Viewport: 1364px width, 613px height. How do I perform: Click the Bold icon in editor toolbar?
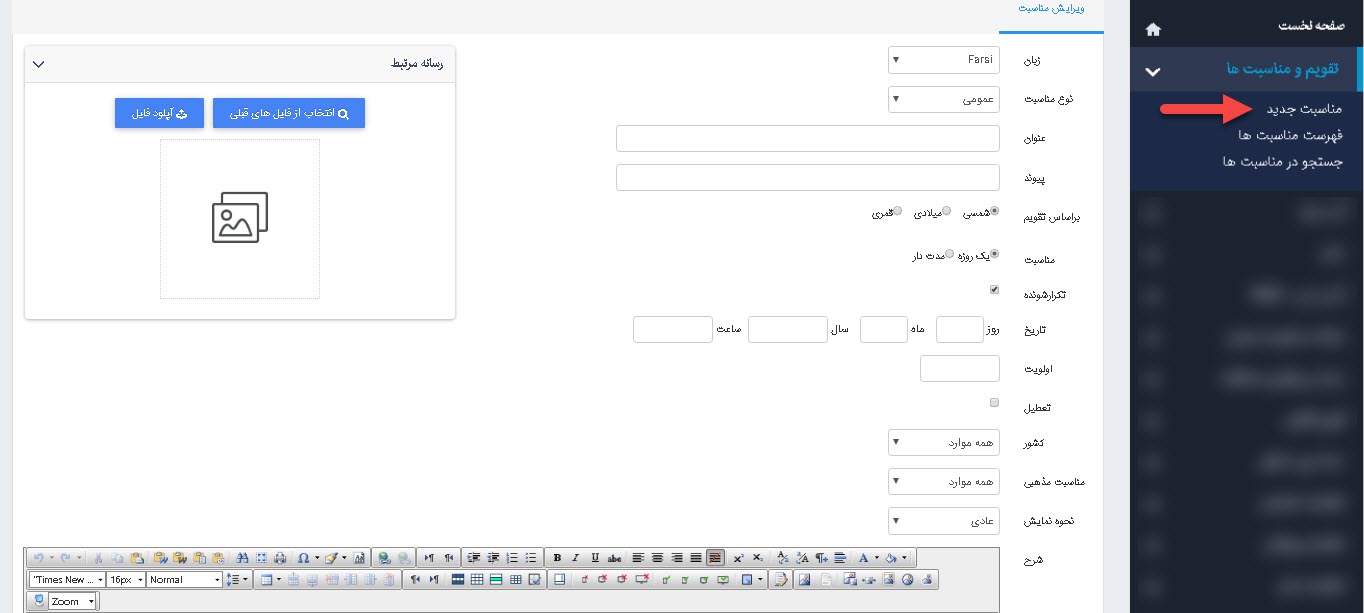(x=557, y=558)
